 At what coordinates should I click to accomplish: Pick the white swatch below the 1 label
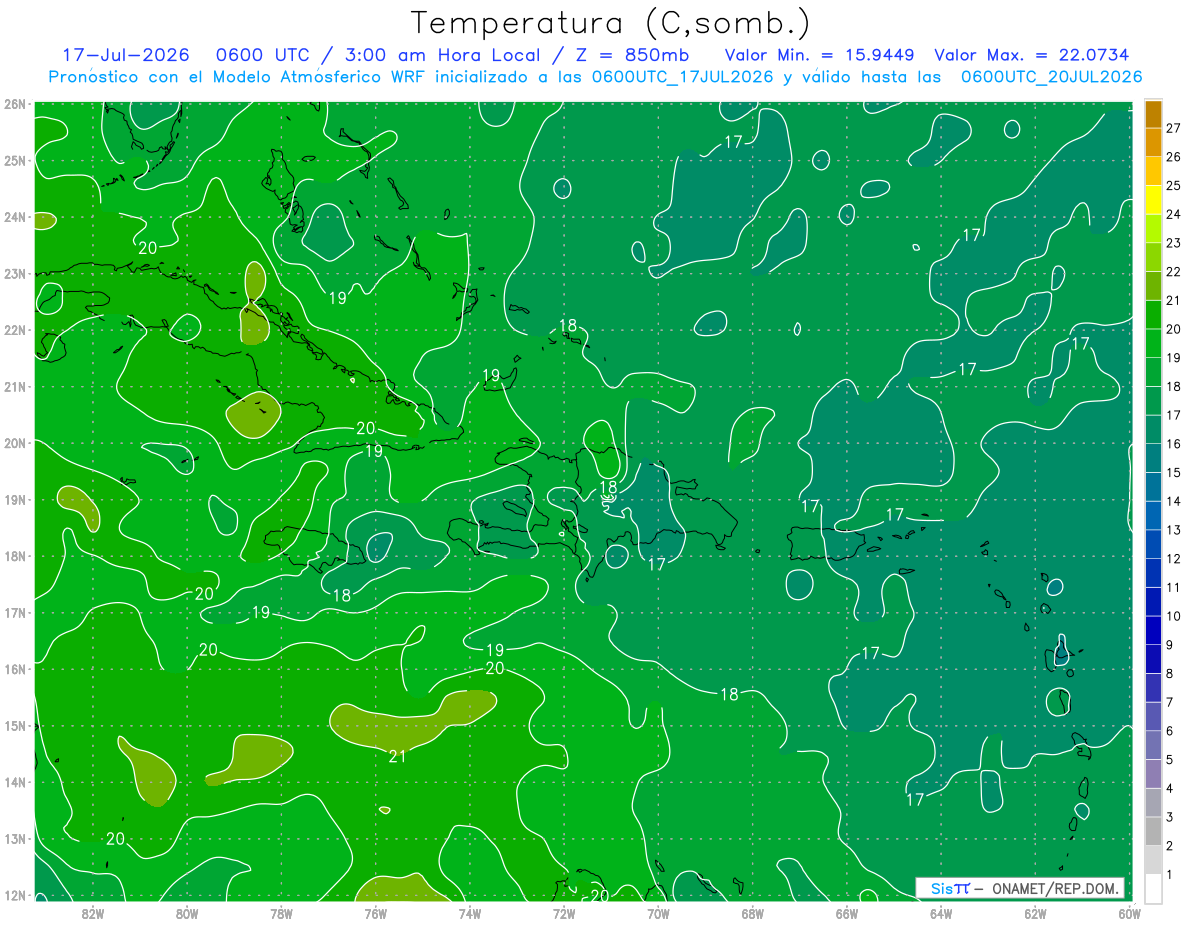(x=1153, y=888)
